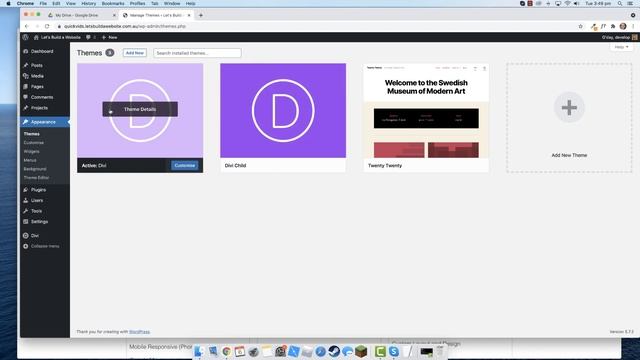Select the Divi Child theme thumbnail
Viewport: 640px width, 360px height.
[283, 111]
